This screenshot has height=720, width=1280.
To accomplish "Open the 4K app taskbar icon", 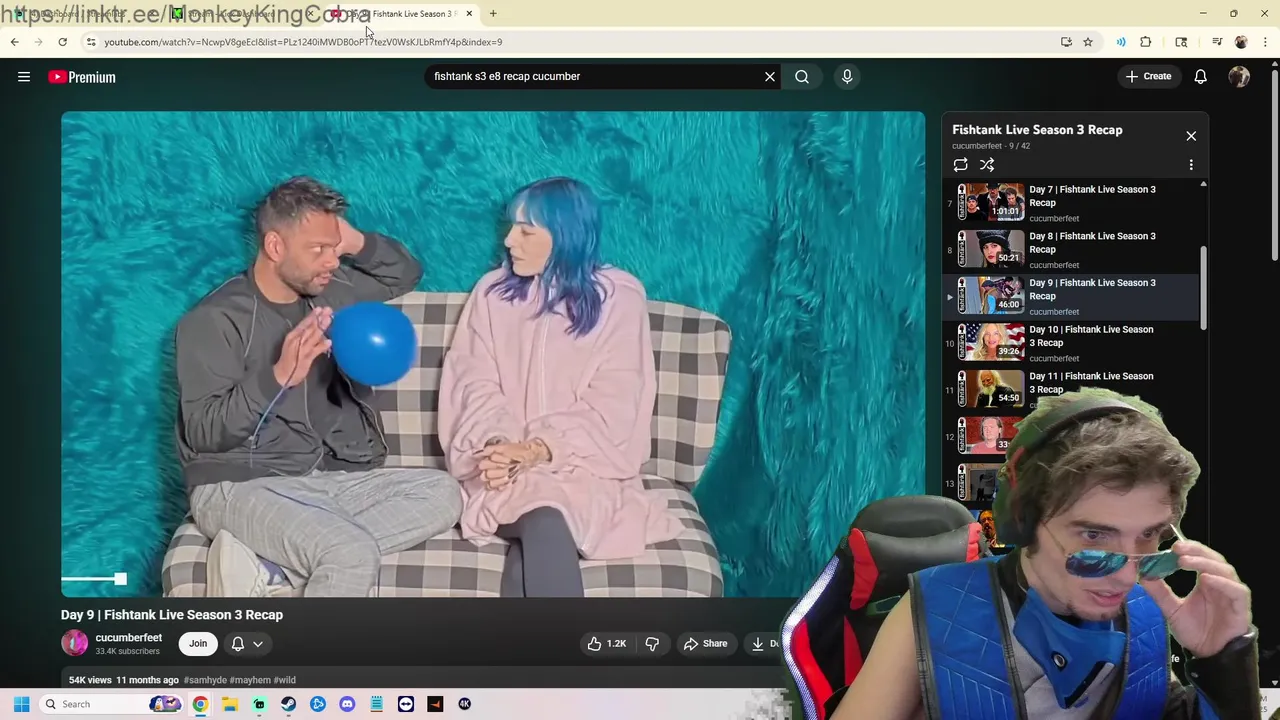I will tap(464, 704).
